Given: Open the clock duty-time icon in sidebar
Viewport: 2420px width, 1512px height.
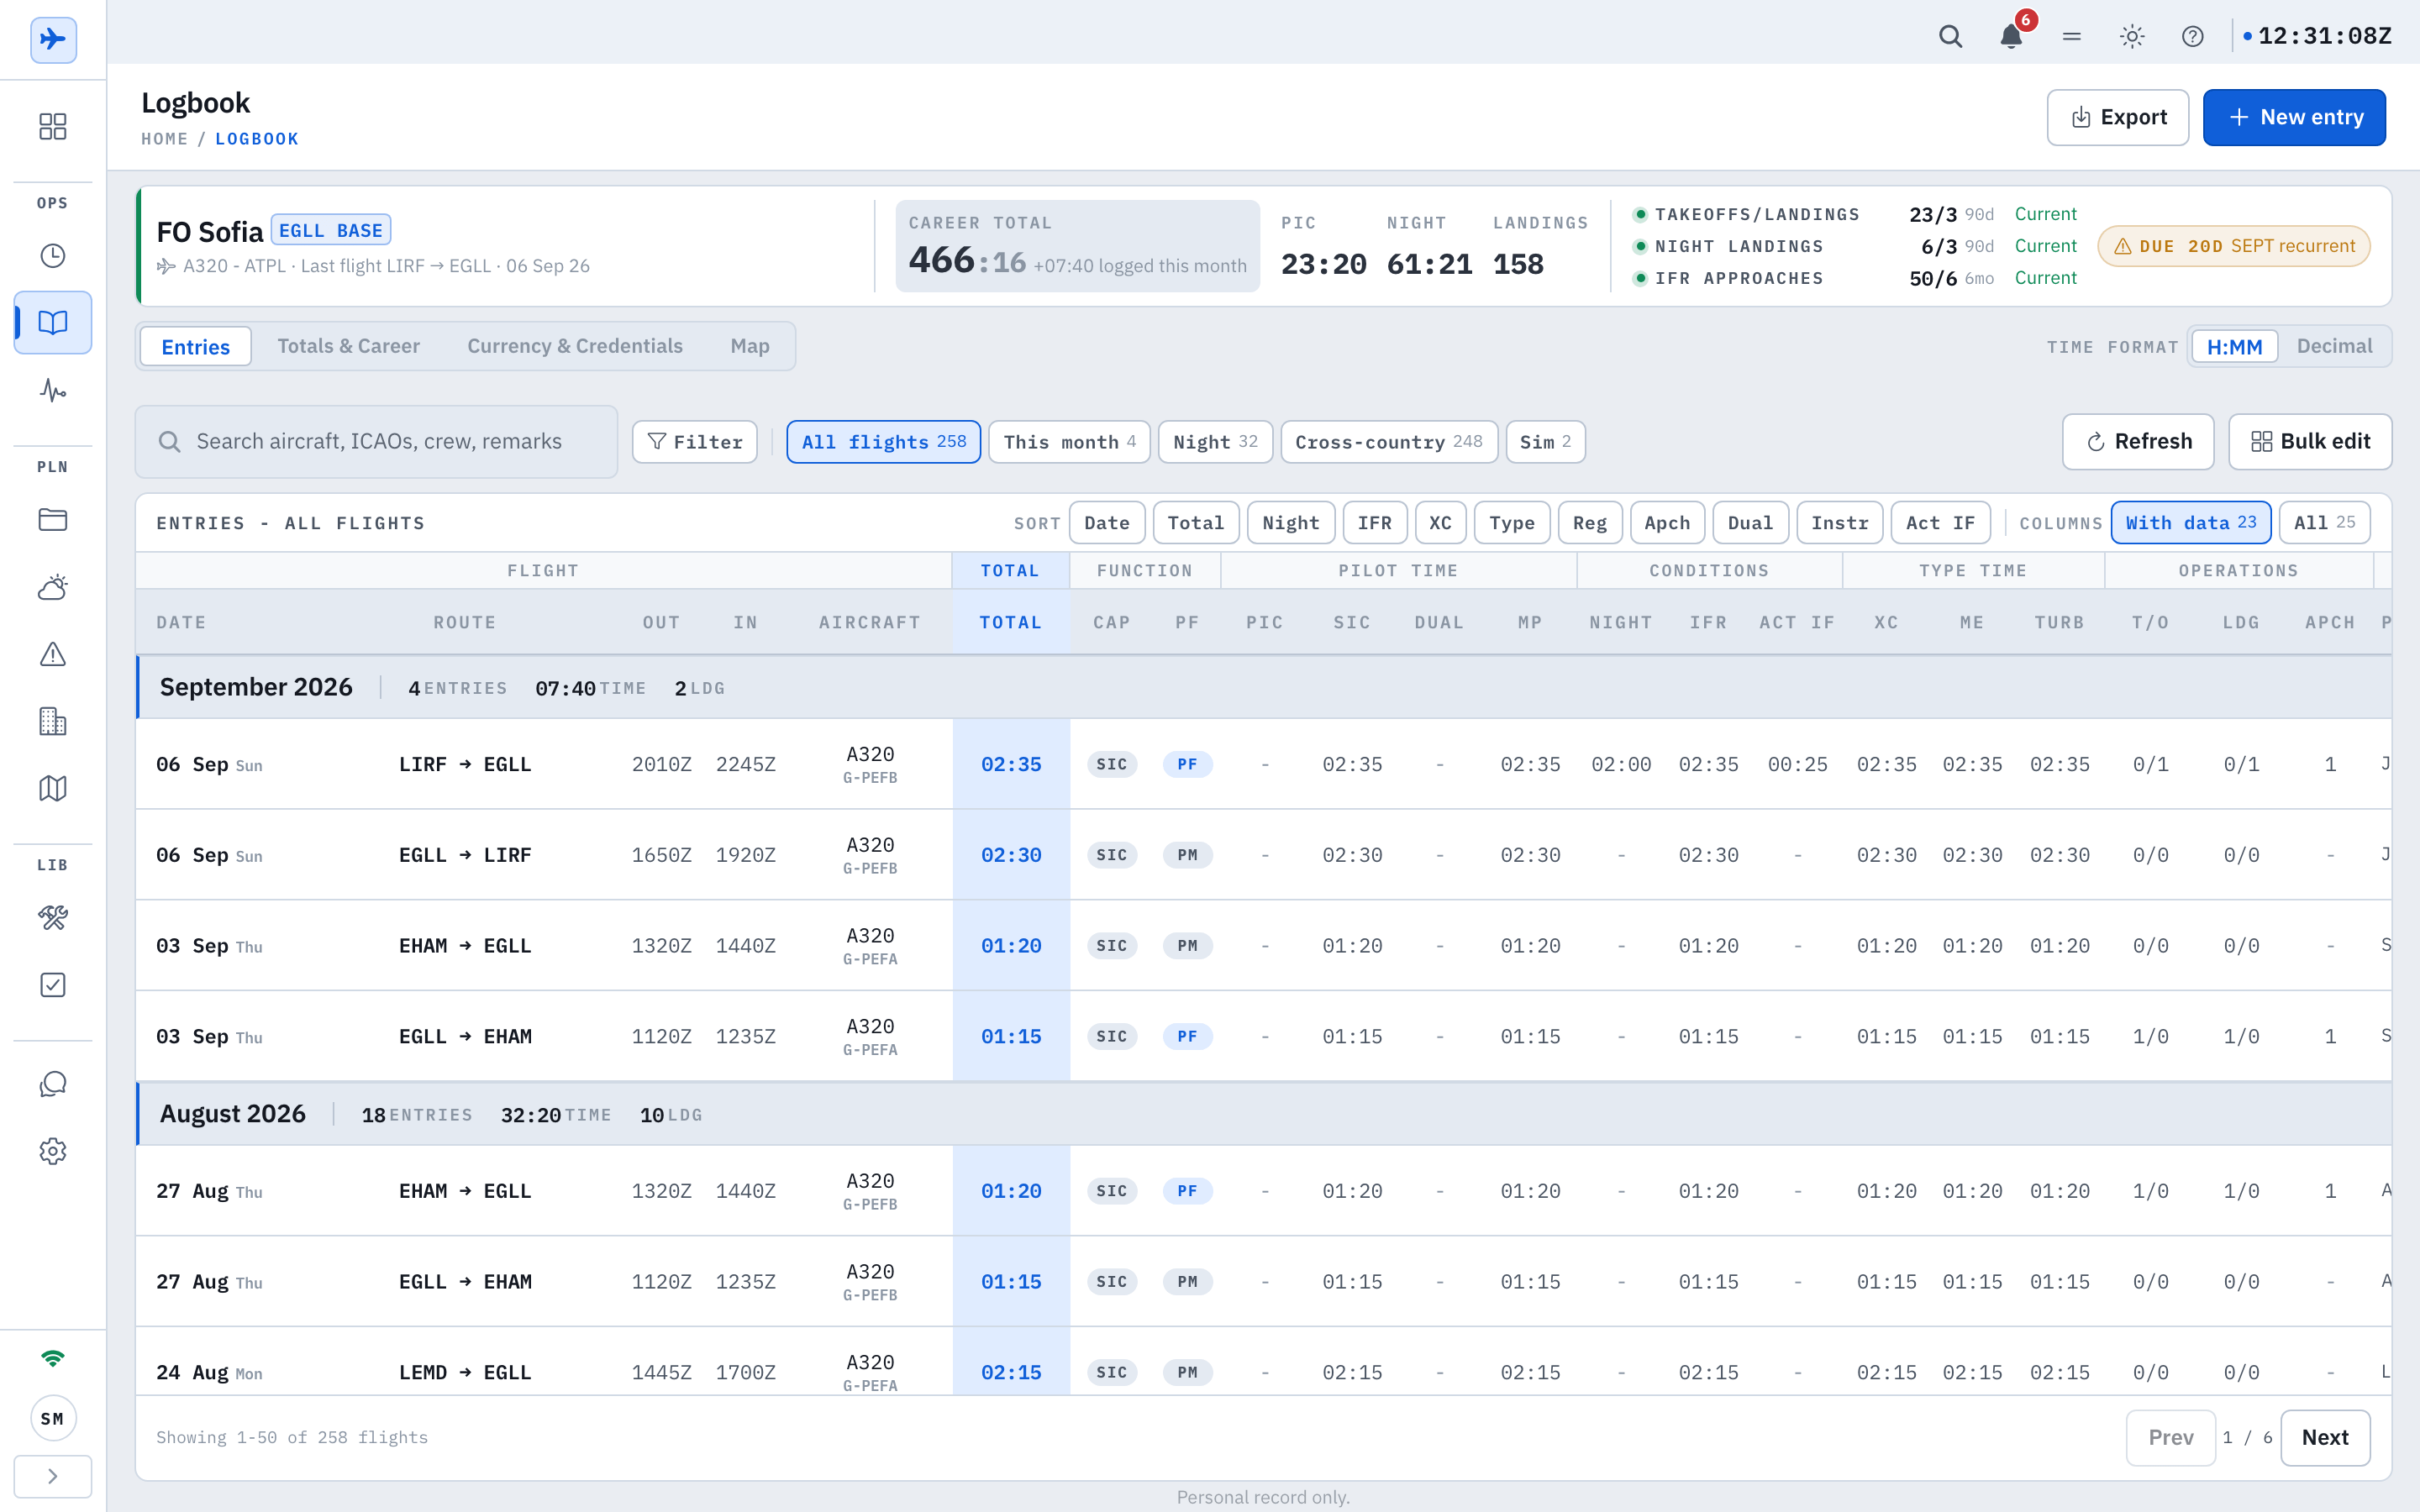Looking at the screenshot, I should pyautogui.click(x=53, y=256).
